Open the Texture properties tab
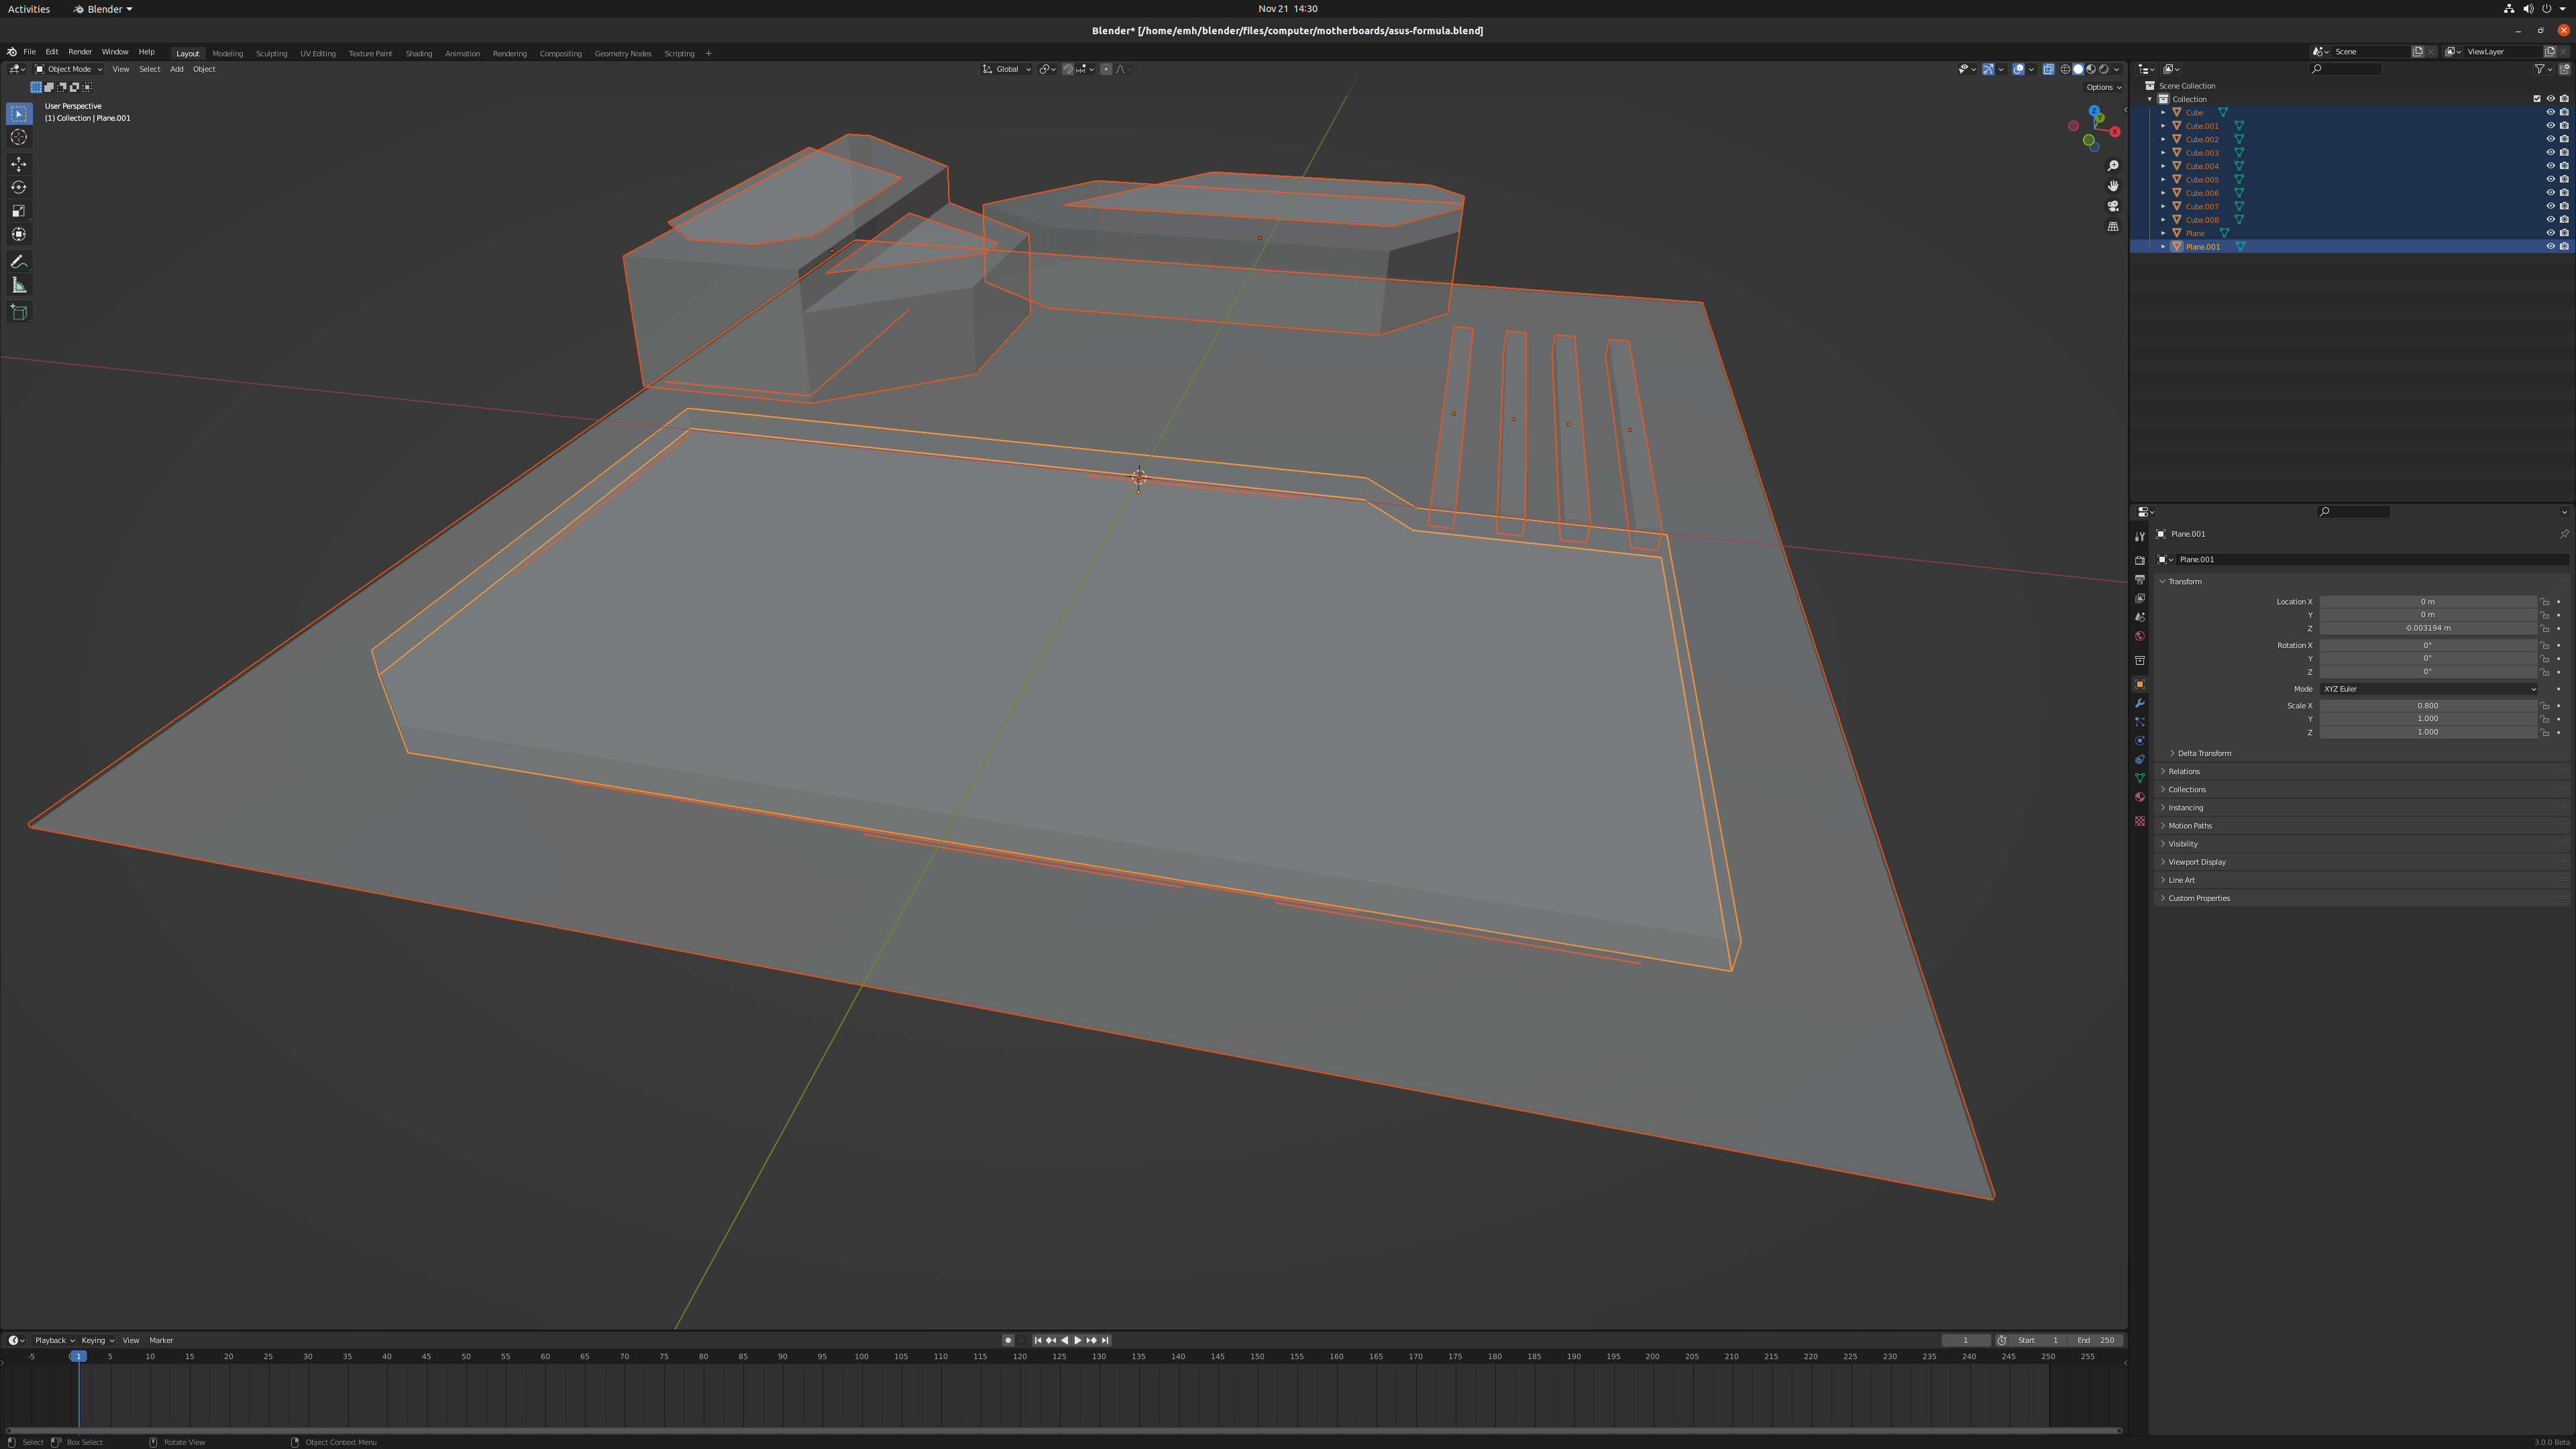This screenshot has width=2576, height=1449. click(x=2140, y=821)
